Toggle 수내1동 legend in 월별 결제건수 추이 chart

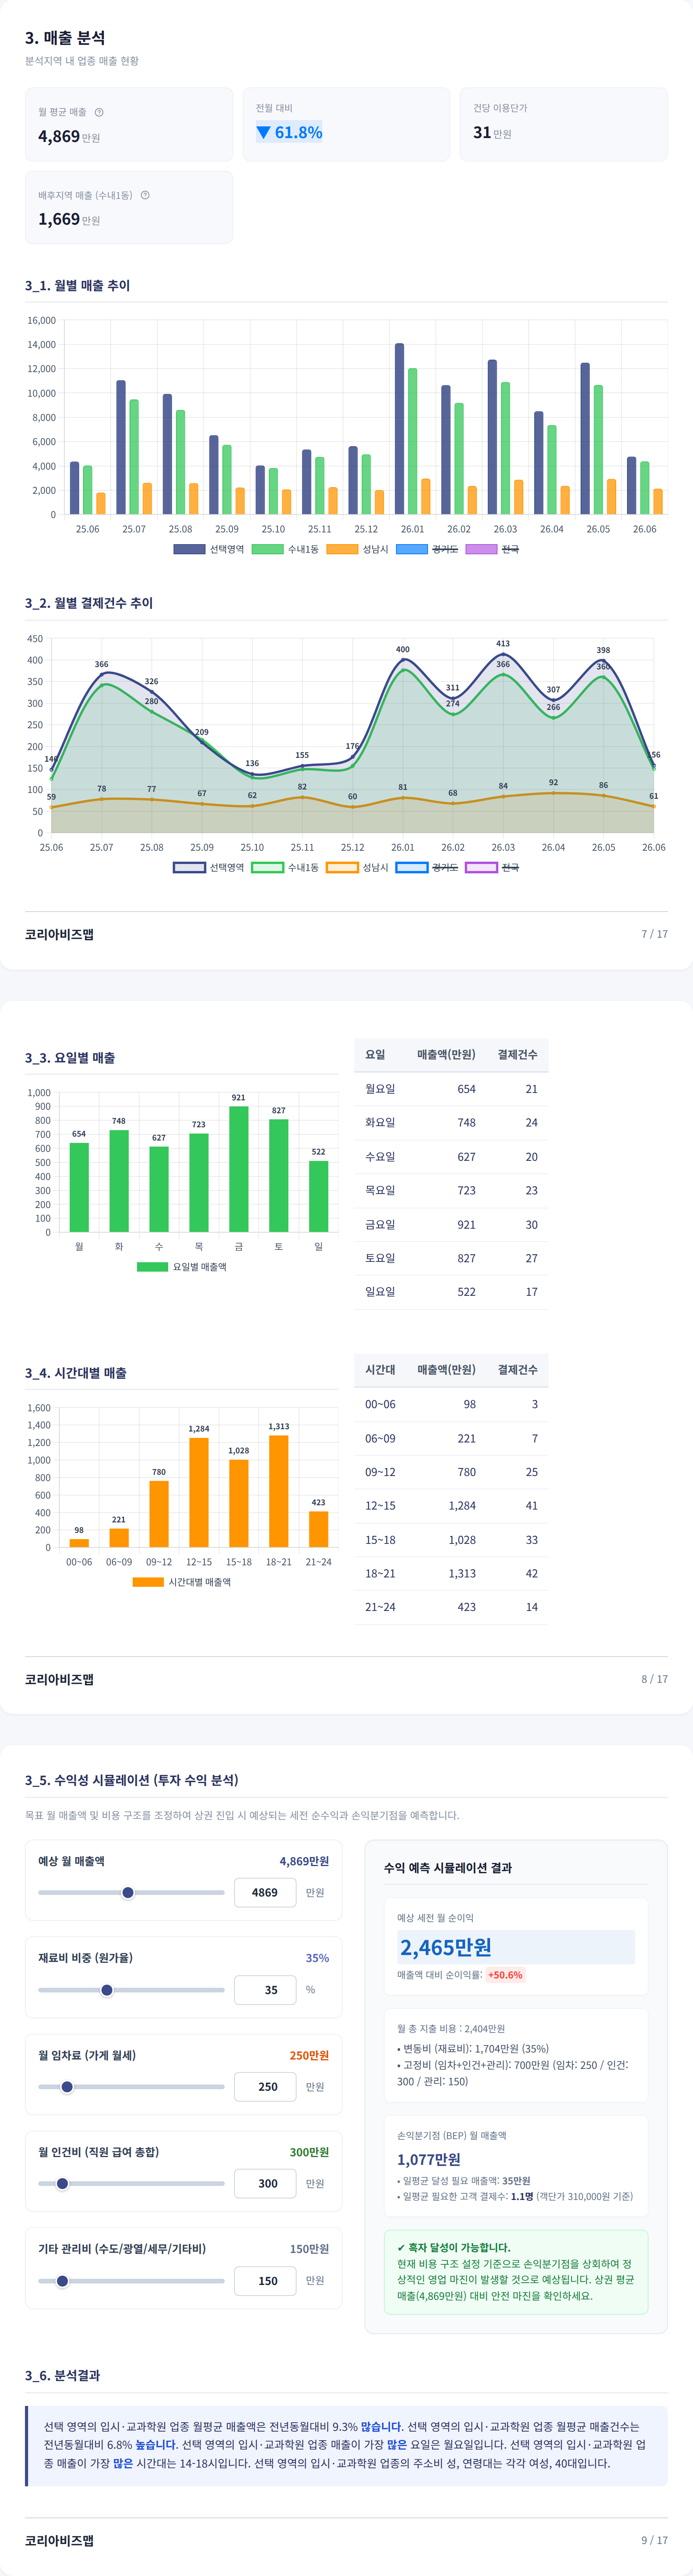click(285, 867)
